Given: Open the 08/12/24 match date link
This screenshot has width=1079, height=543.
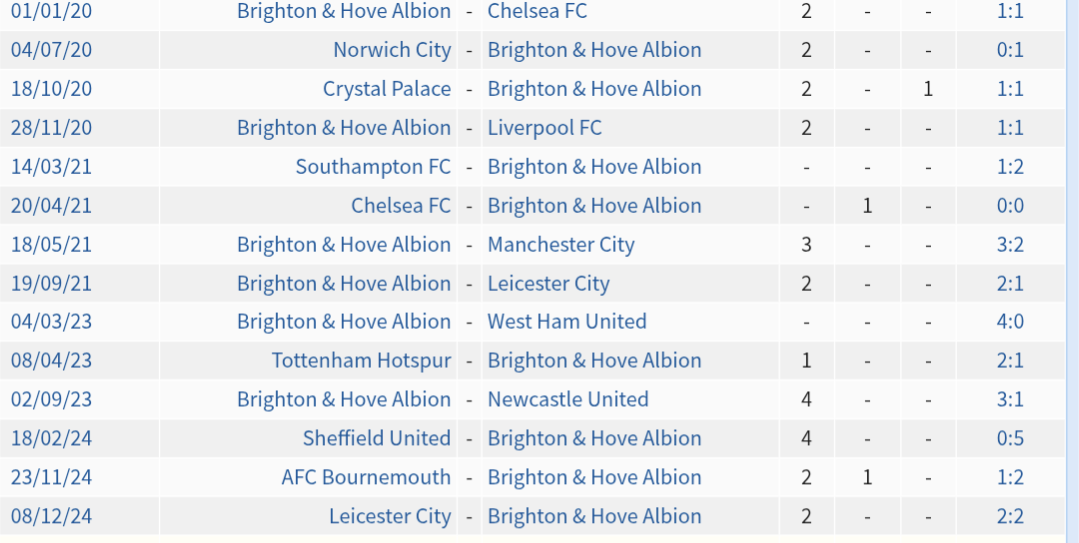Looking at the screenshot, I should pos(51,516).
